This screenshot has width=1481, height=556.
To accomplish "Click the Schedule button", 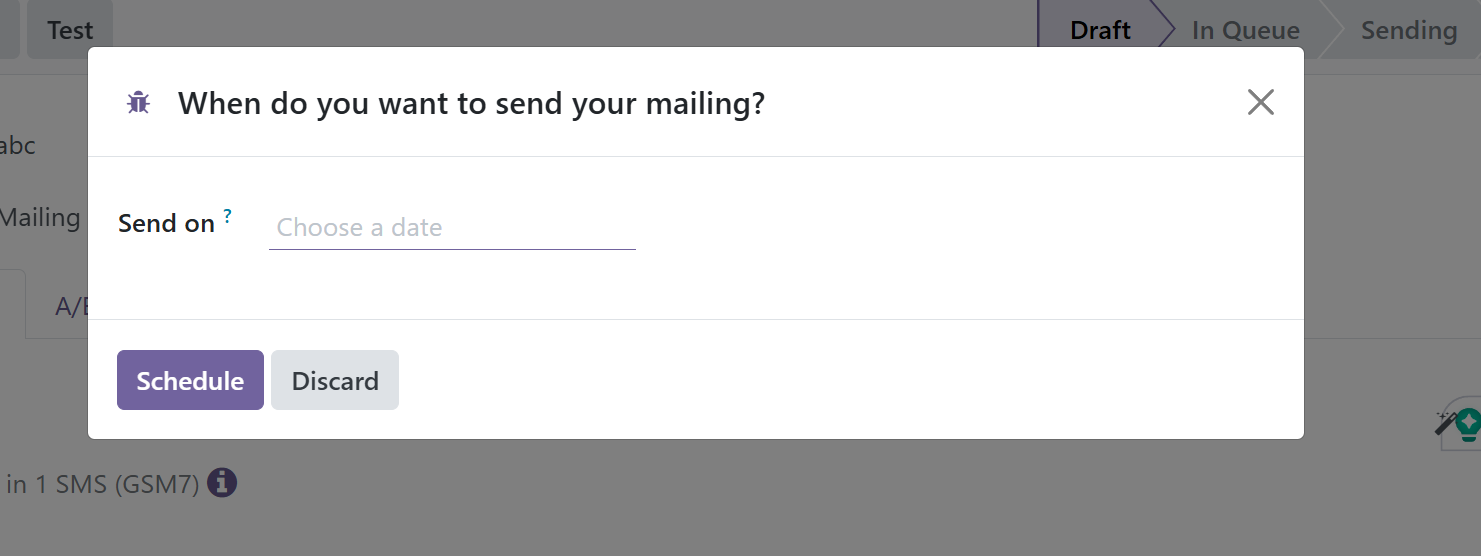I will 190,380.
